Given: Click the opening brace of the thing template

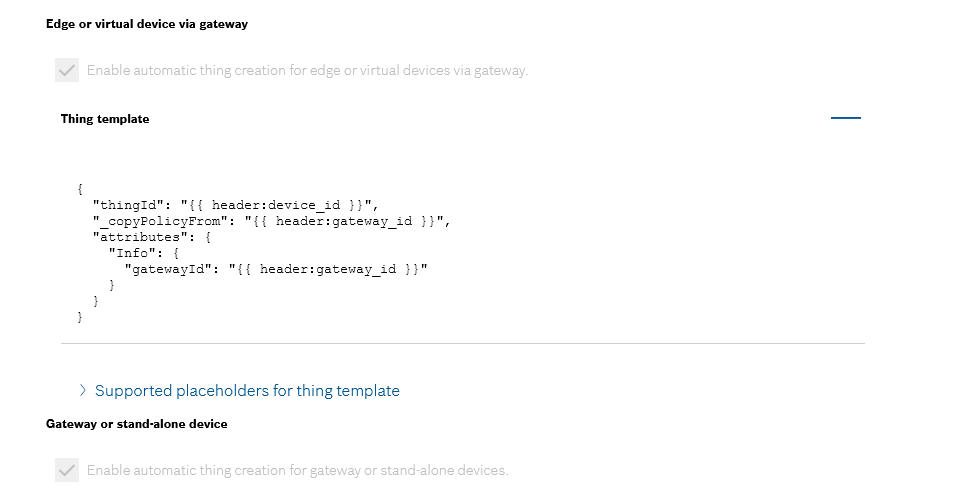Looking at the screenshot, I should pyautogui.click(x=80, y=189).
